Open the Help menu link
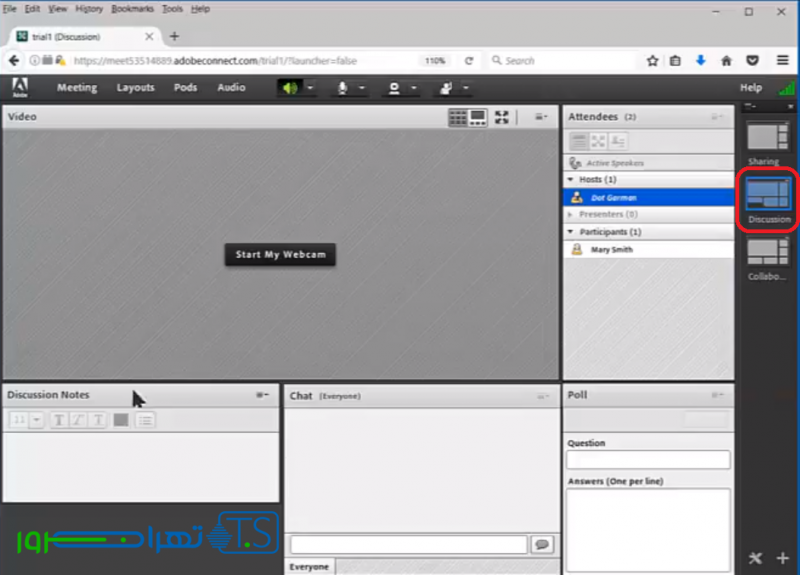The width and height of the screenshot is (800, 575). (750, 88)
